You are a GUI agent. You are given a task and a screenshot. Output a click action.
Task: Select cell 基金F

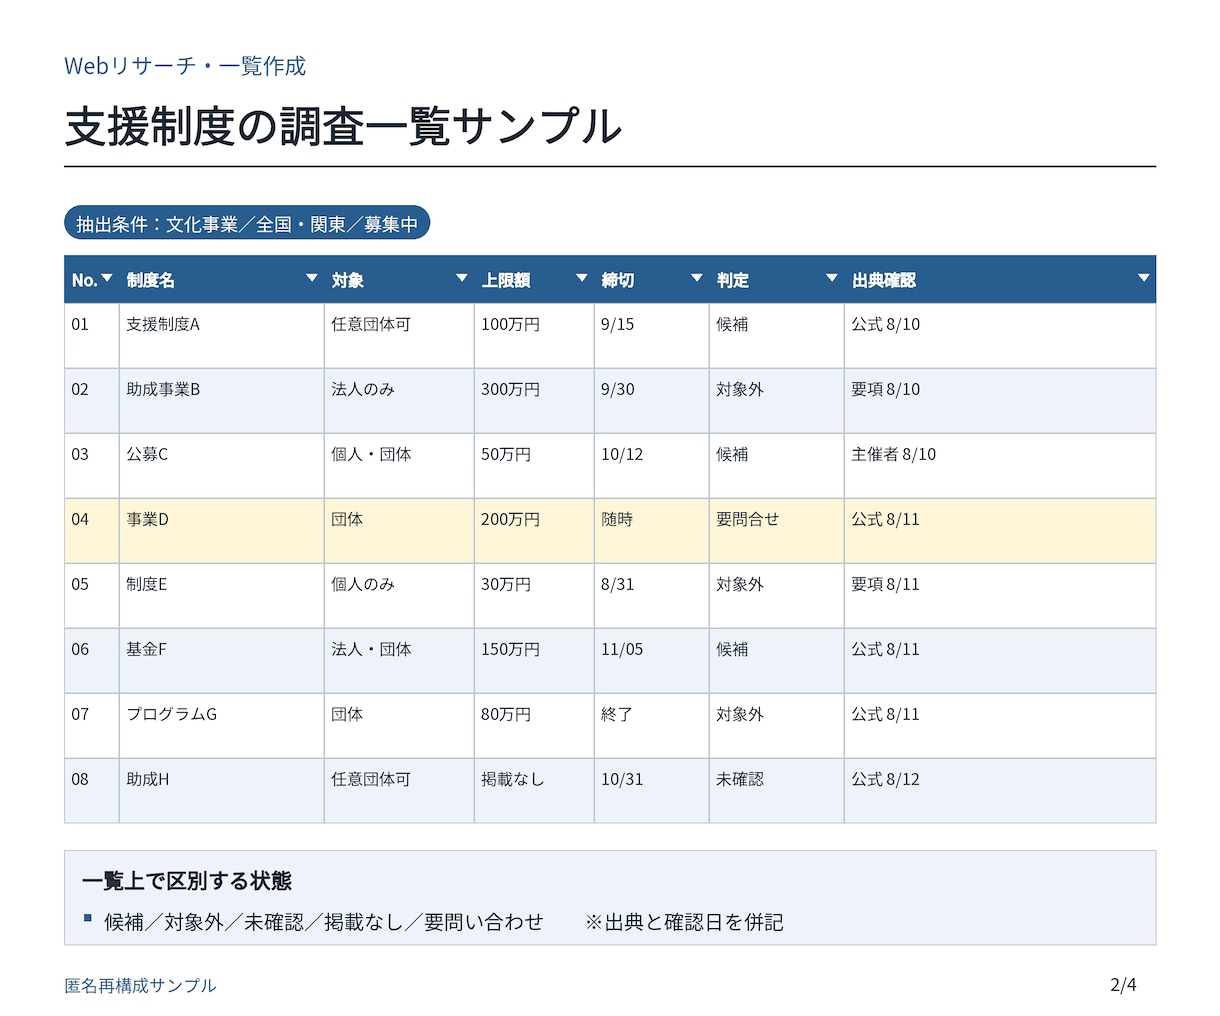(222, 660)
